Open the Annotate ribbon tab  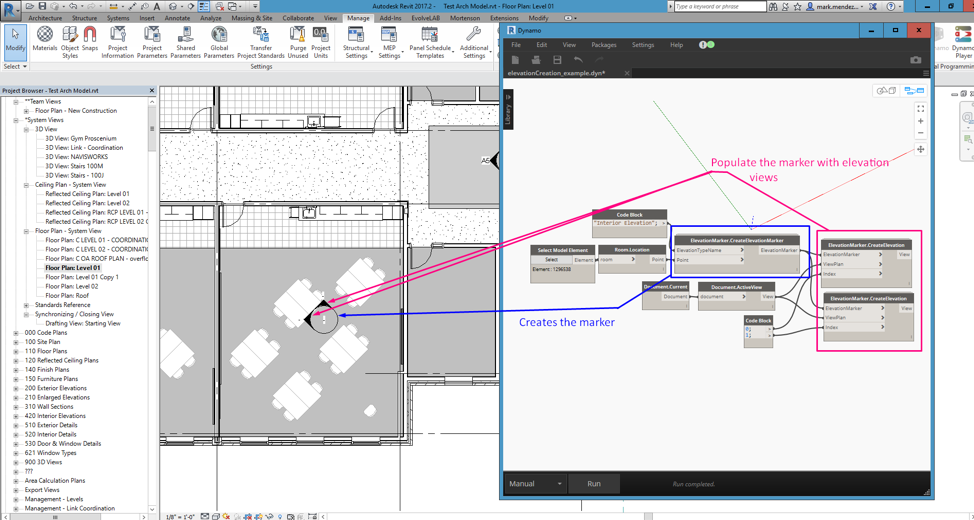pyautogui.click(x=177, y=19)
